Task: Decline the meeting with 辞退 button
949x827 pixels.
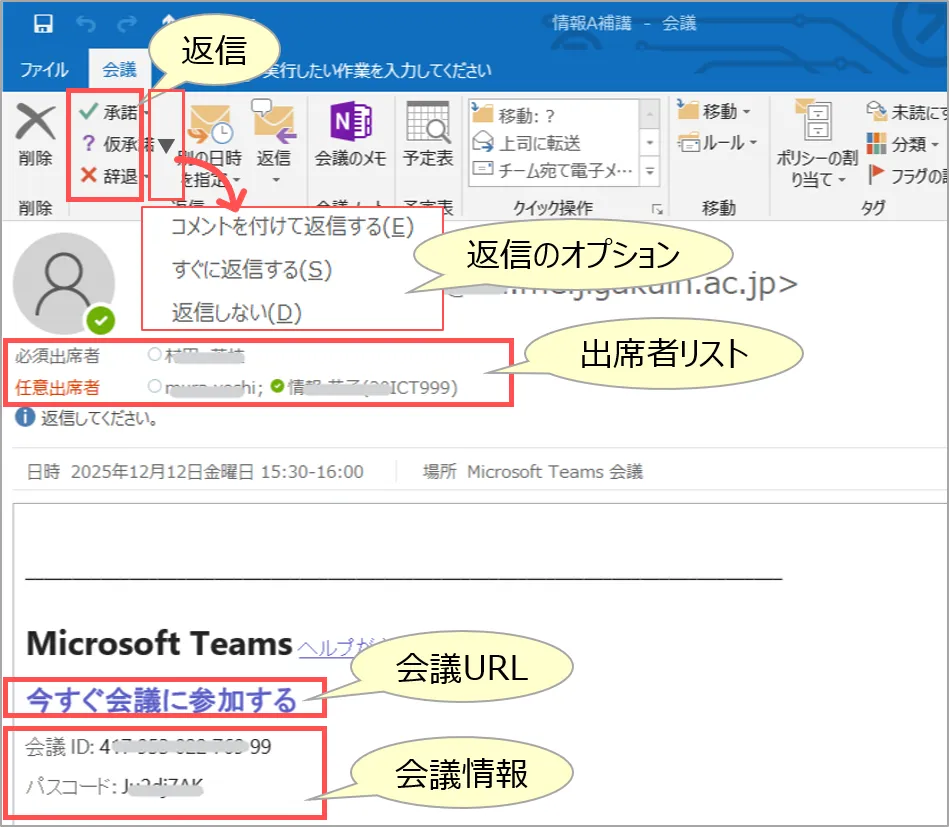Action: [x=110, y=176]
